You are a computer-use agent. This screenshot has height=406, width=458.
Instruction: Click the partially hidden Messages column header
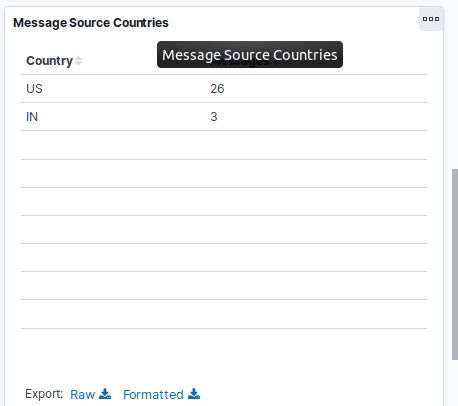click(240, 62)
